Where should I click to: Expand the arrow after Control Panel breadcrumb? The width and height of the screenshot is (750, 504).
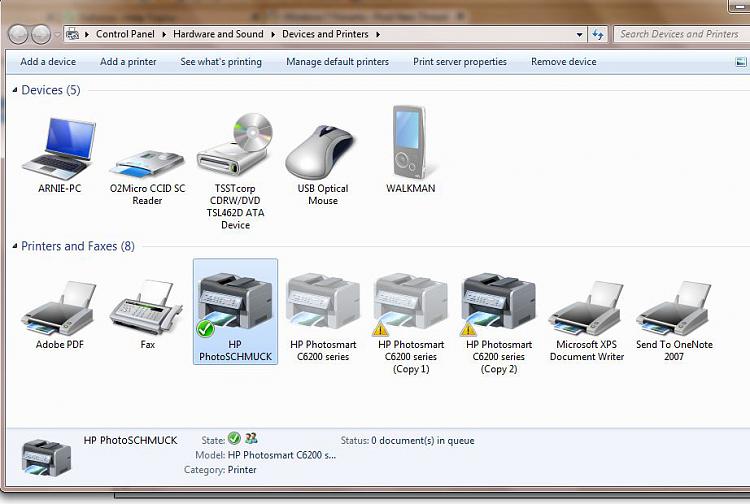point(164,34)
